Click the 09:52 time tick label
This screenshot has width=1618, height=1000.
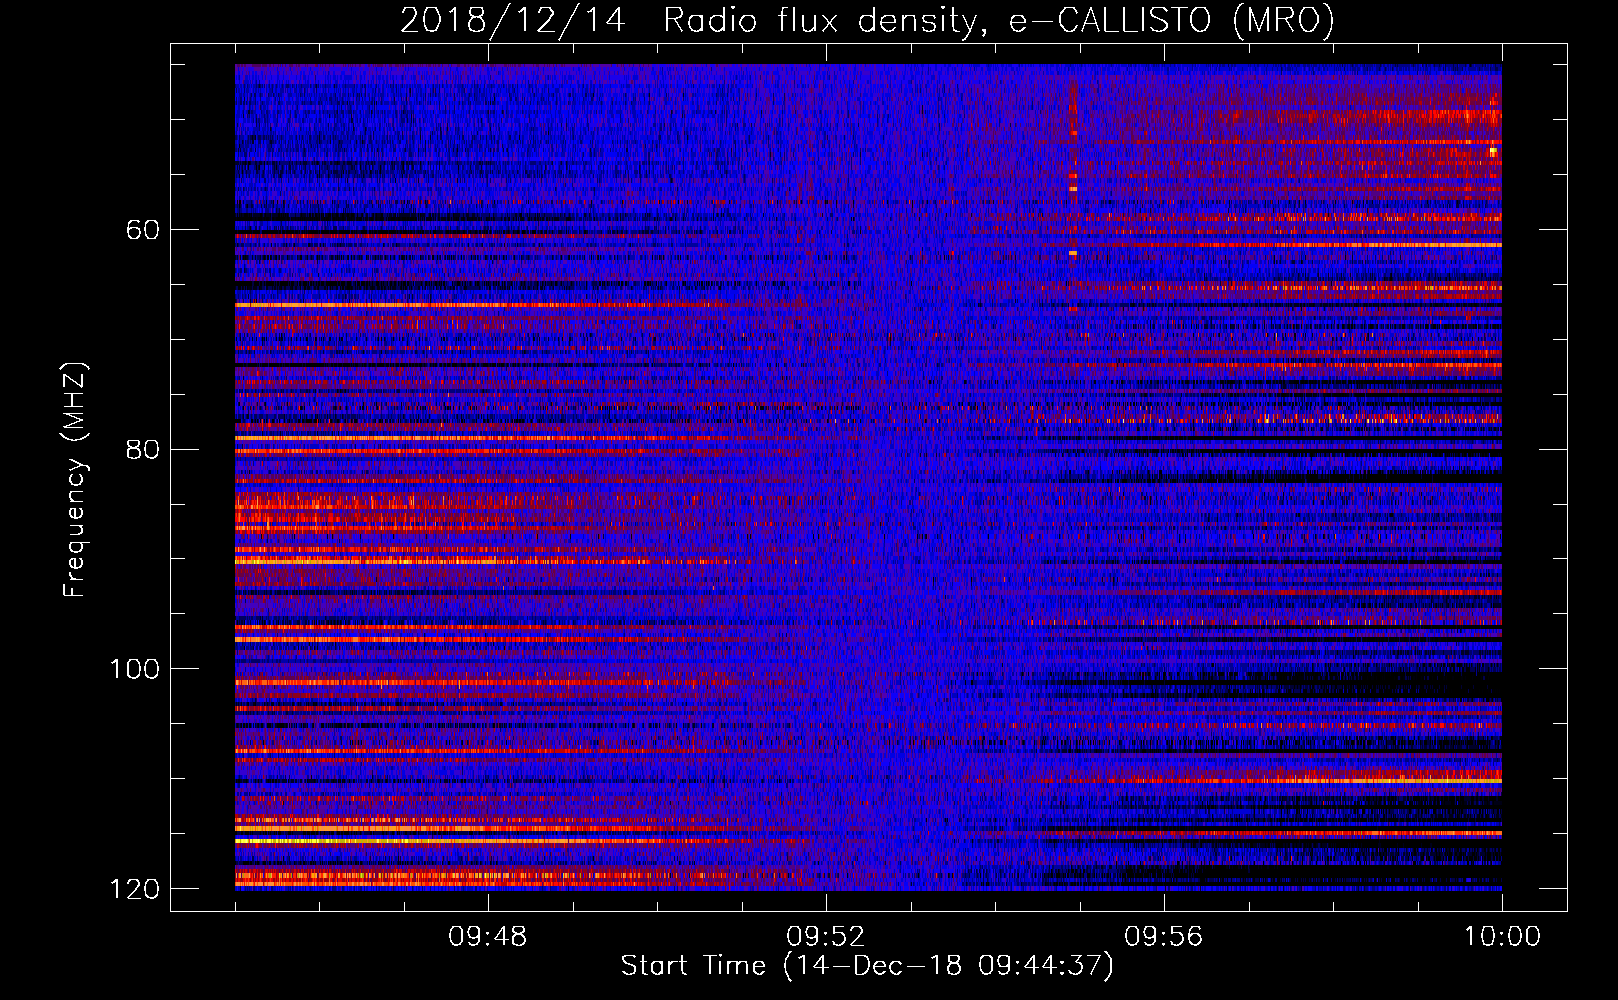(825, 937)
